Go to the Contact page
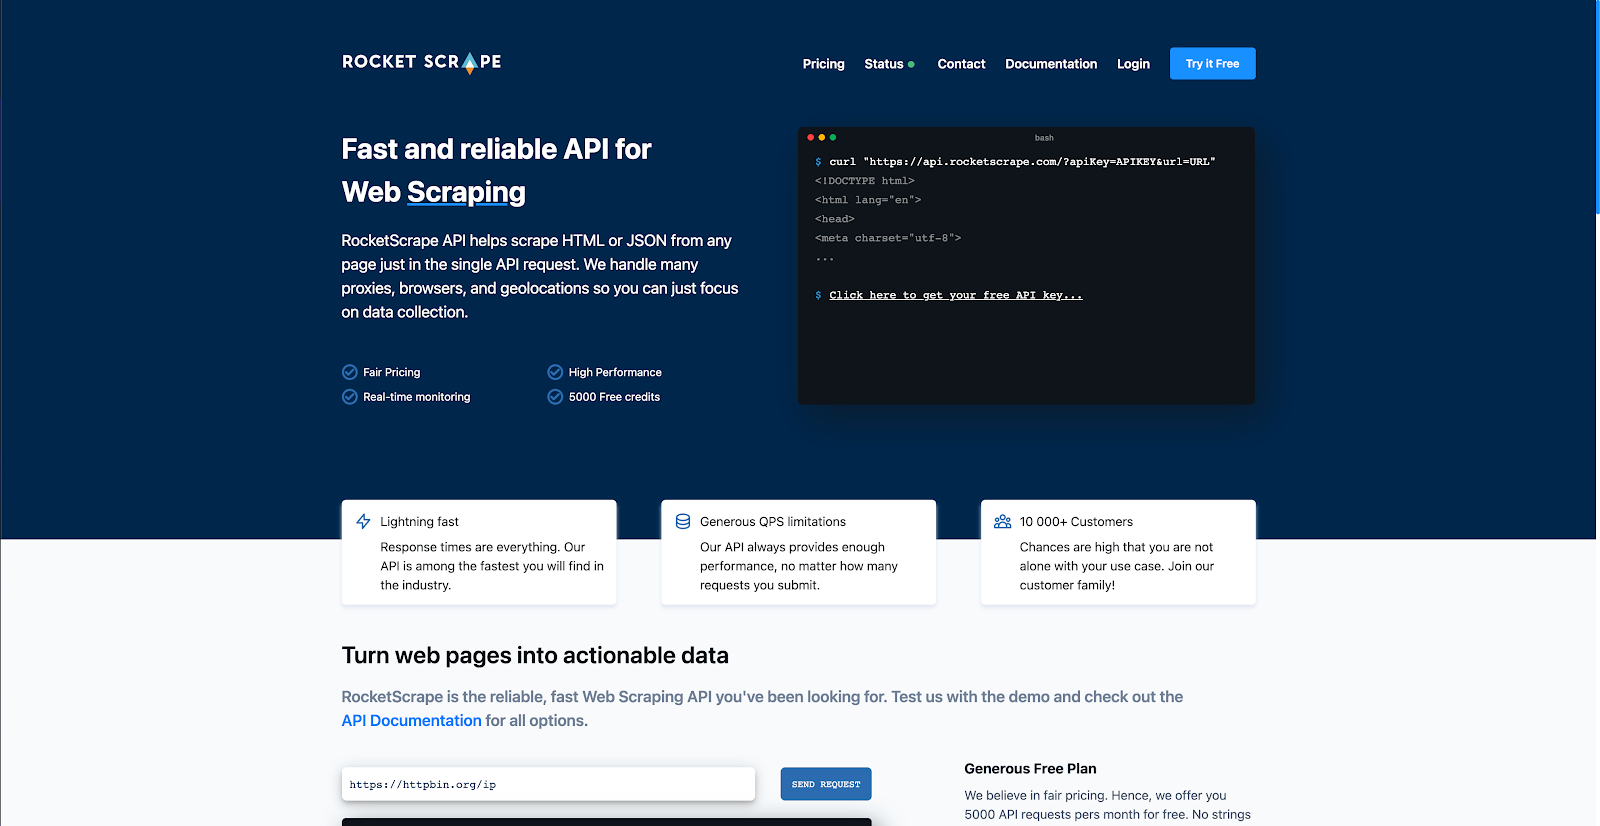The image size is (1600, 826). coord(961,64)
